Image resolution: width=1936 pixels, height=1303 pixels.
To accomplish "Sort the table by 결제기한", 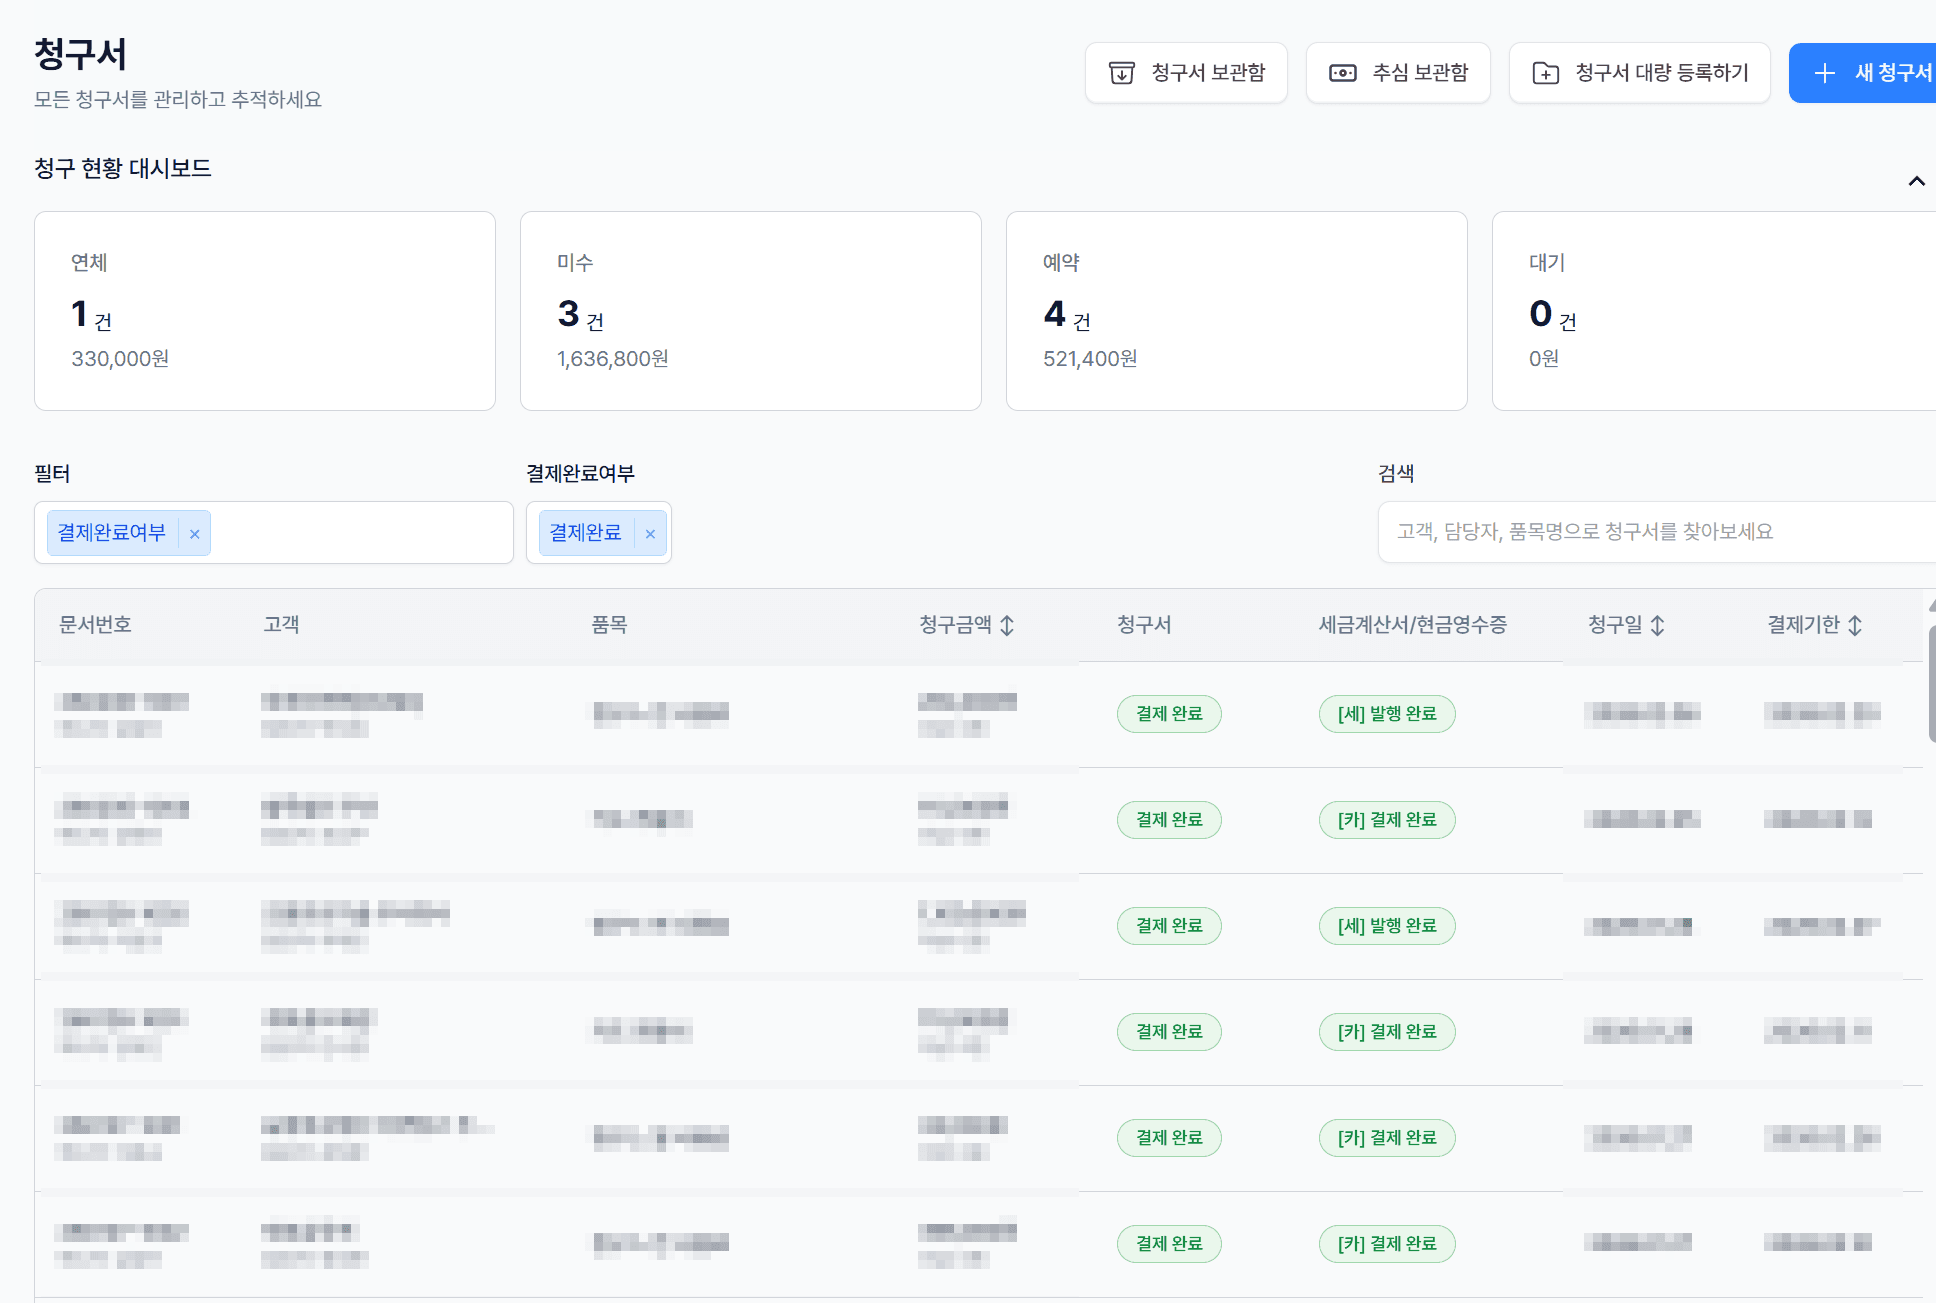I will pyautogui.click(x=1855, y=625).
